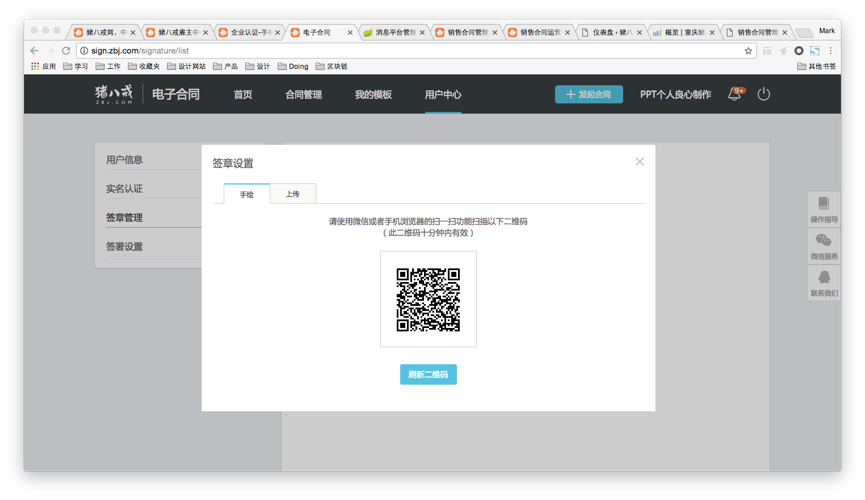Open the 区块链 bookmarks folder
The width and height of the screenshot is (865, 500).
tap(332, 66)
